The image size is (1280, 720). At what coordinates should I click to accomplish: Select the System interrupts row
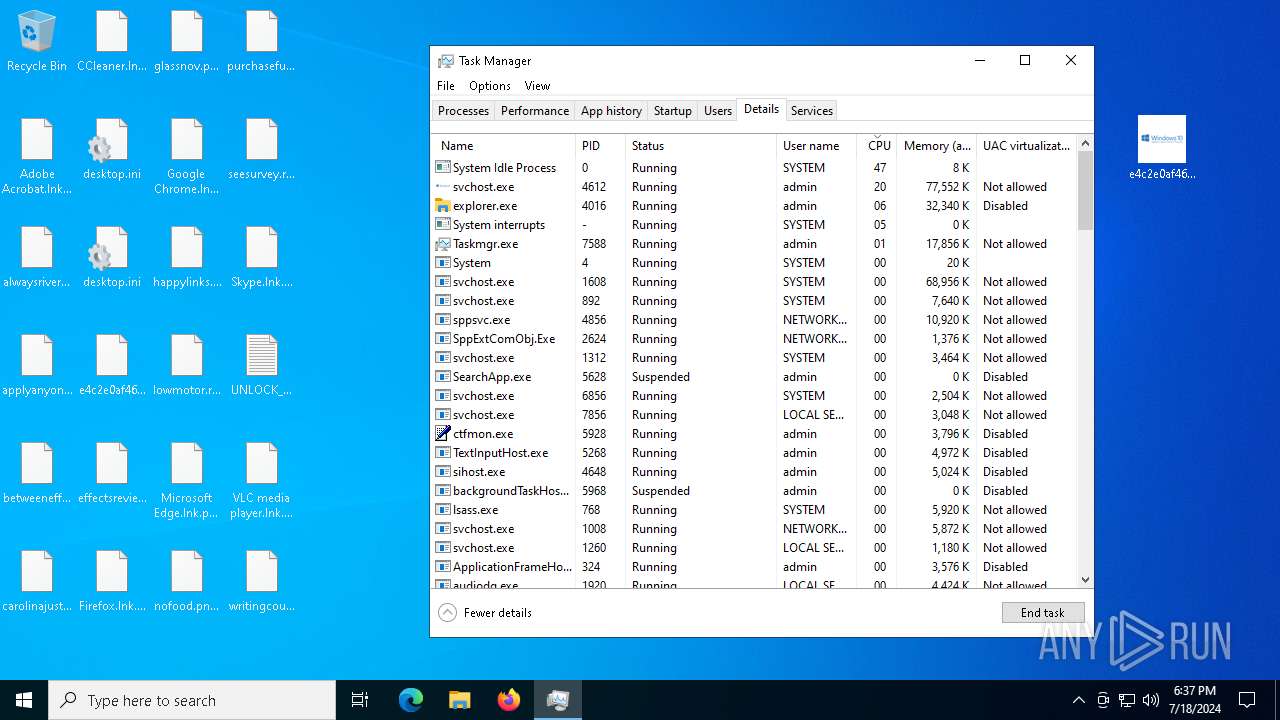coord(754,225)
